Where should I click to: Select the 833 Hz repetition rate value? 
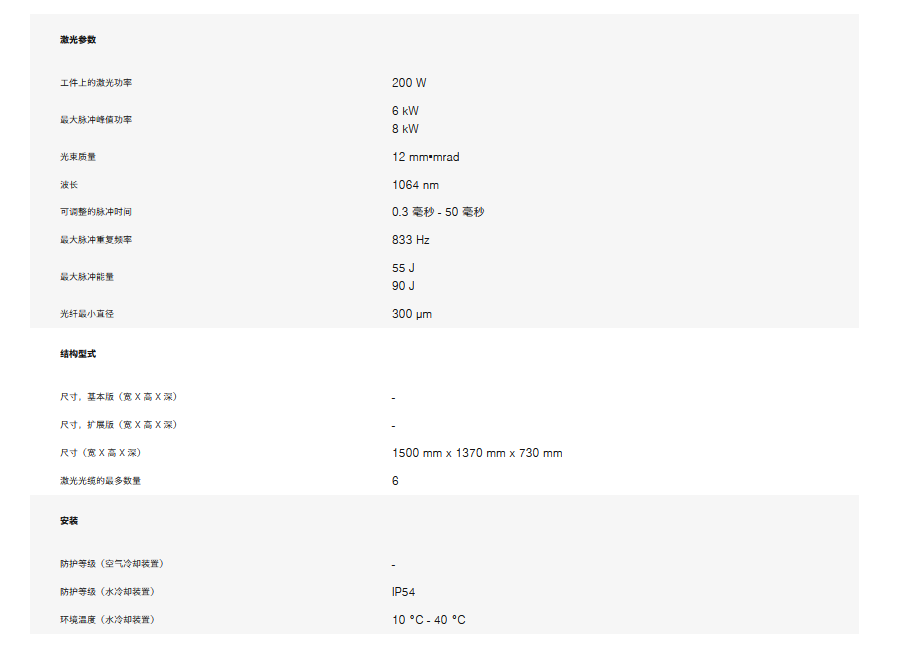[x=410, y=240]
